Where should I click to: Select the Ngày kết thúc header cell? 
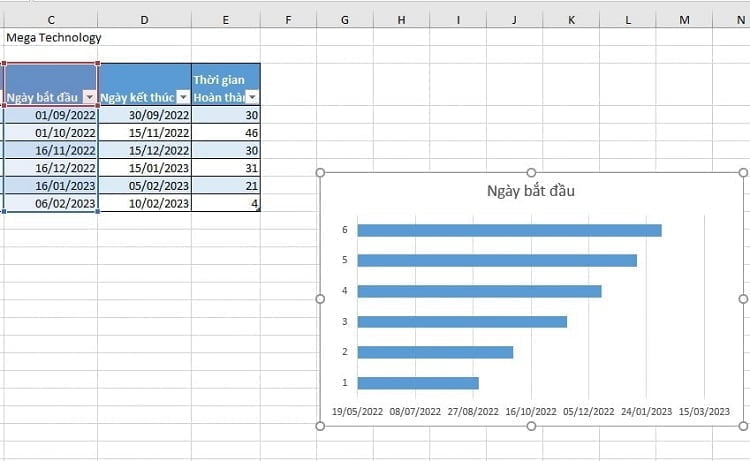144,84
